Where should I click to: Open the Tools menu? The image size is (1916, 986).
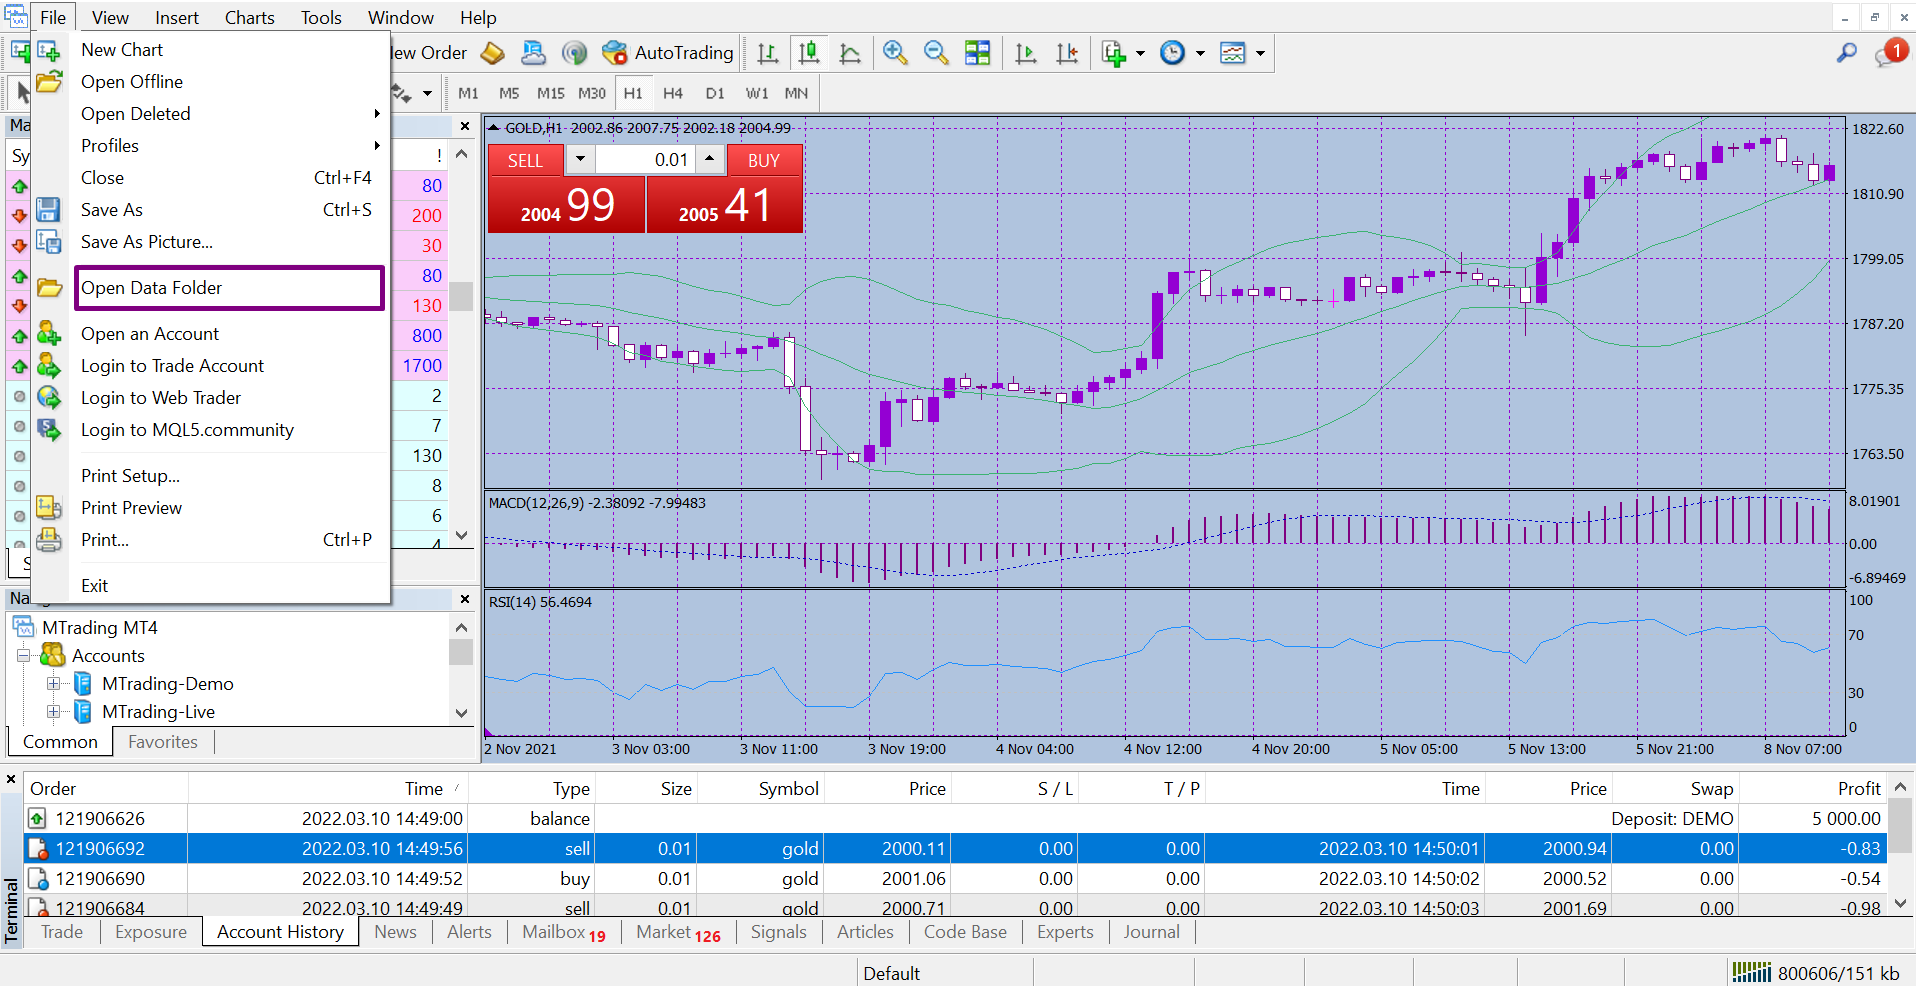coord(321,18)
